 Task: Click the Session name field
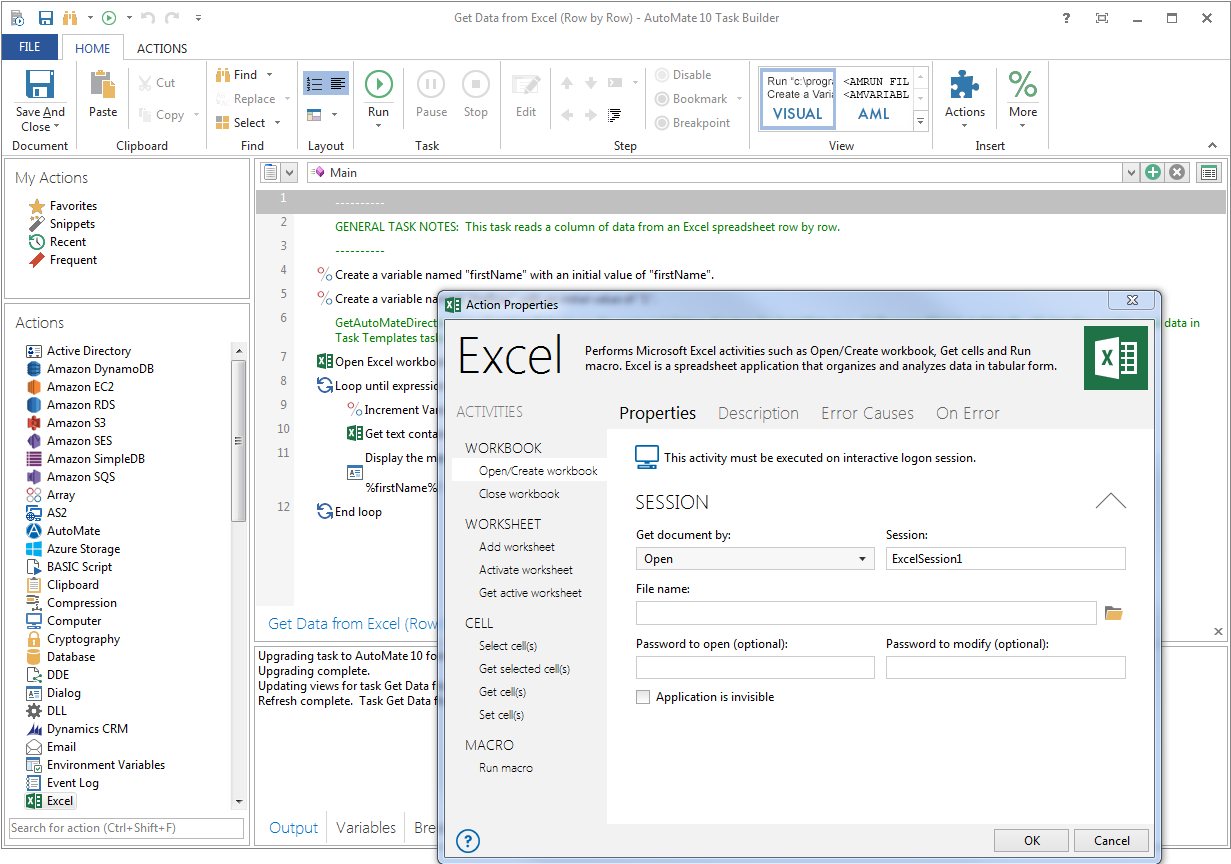pos(1006,559)
